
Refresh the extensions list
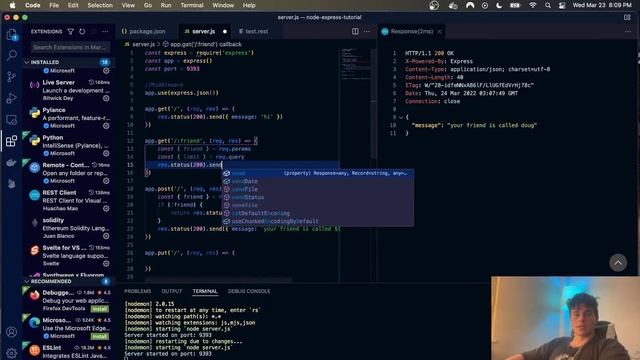(x=82, y=31)
